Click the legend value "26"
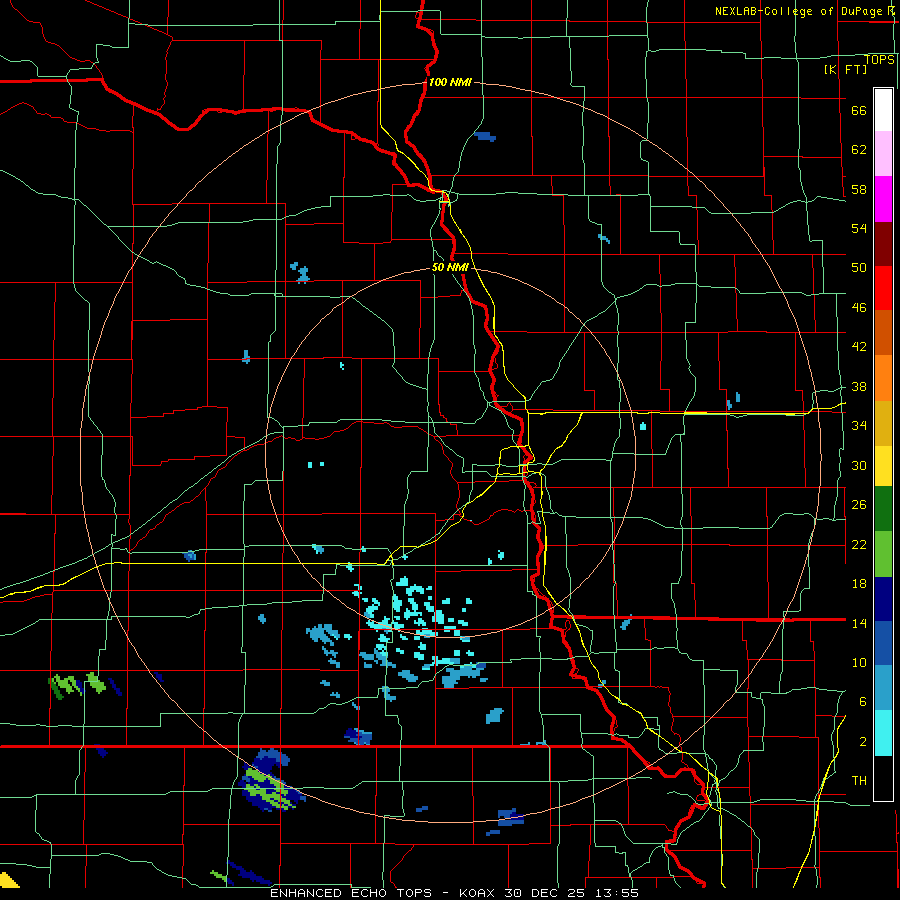 859,505
